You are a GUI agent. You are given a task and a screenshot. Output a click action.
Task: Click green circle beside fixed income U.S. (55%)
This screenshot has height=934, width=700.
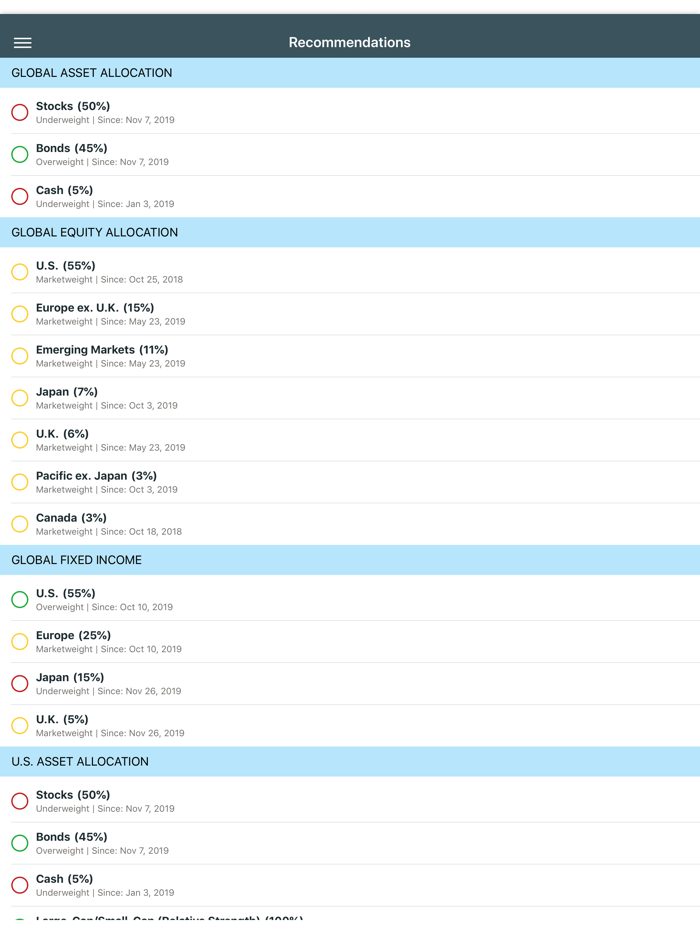[20, 599]
